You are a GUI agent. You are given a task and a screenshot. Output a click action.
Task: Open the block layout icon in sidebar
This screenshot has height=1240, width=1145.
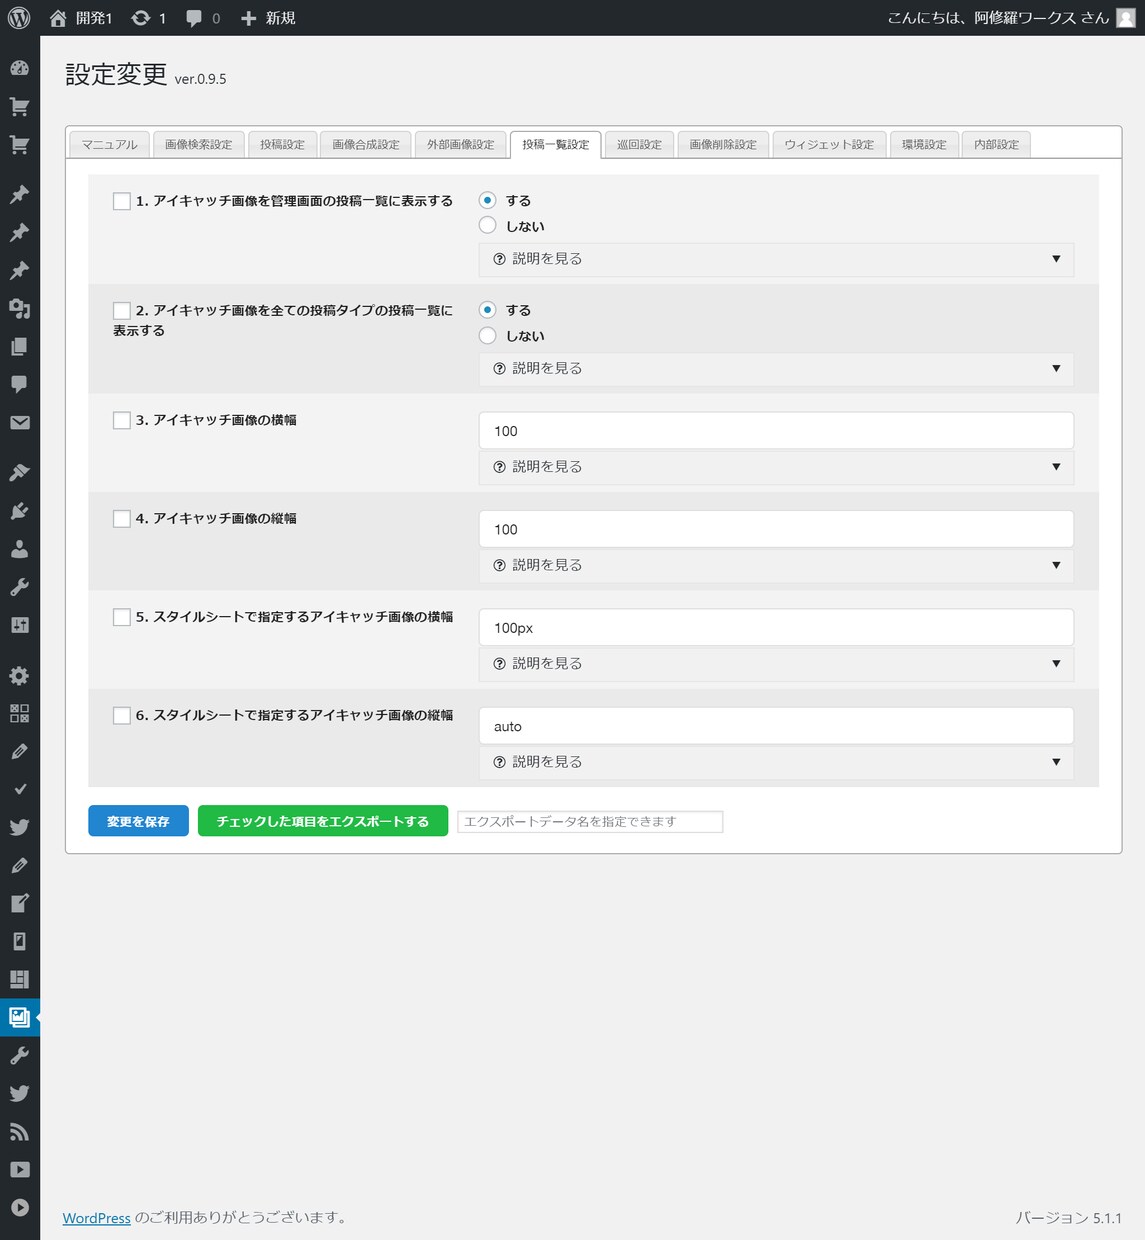(x=19, y=979)
